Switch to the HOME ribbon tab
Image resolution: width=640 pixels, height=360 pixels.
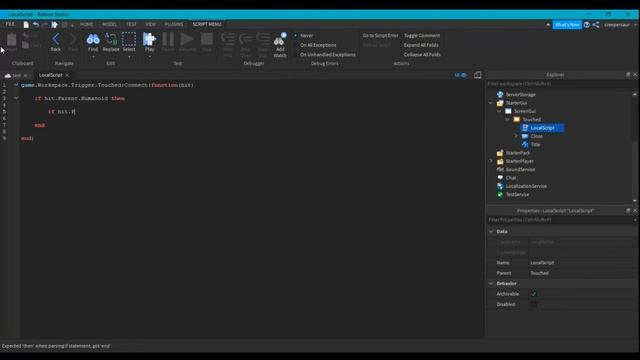pyautogui.click(x=87, y=24)
